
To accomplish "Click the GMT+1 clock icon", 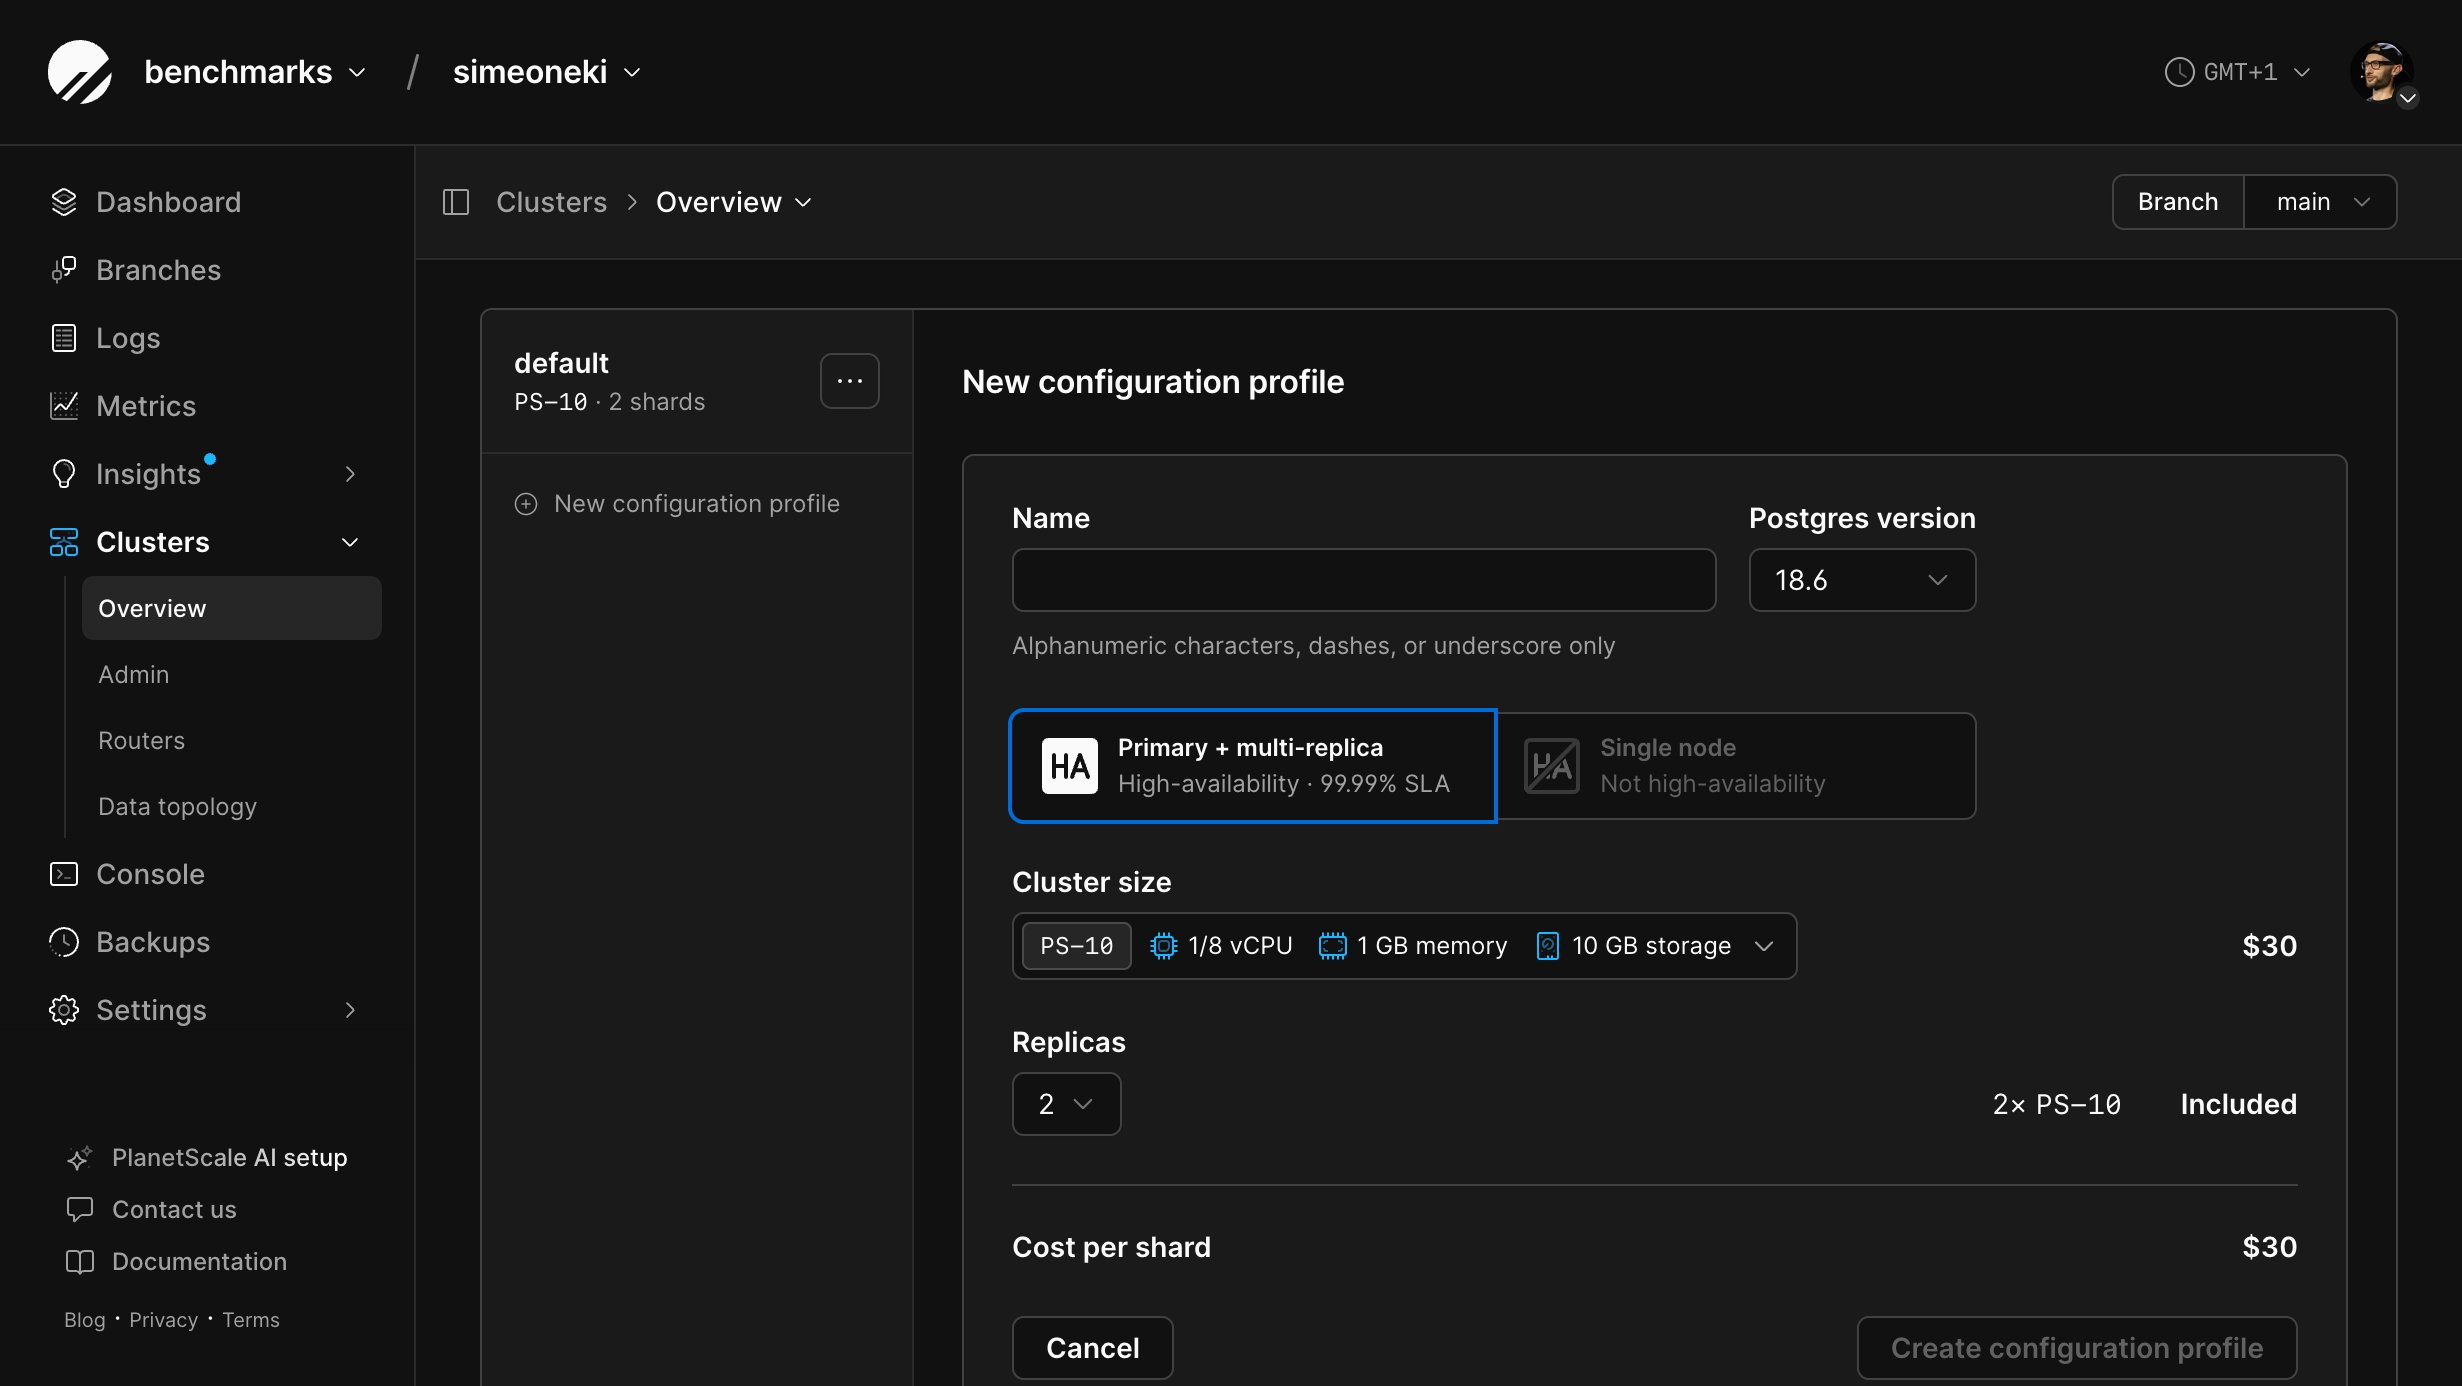I will (2179, 72).
